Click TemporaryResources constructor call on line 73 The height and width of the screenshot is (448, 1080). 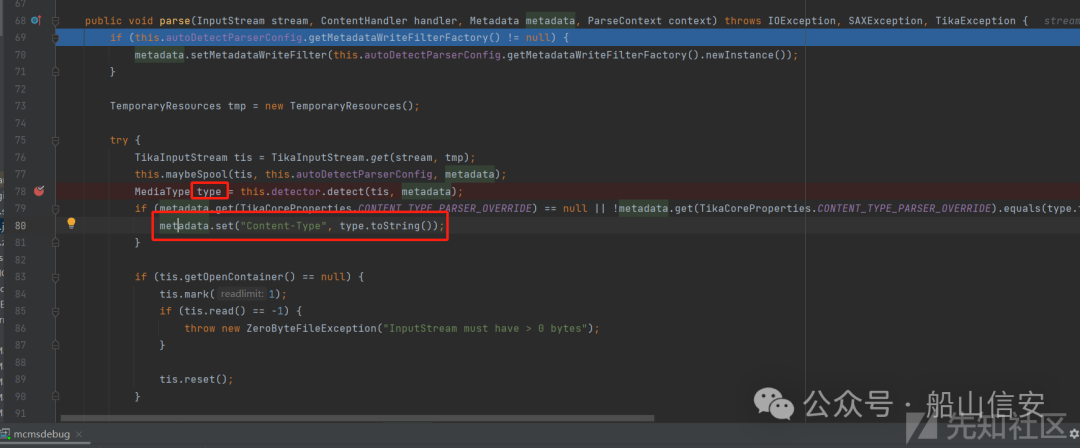352,106
